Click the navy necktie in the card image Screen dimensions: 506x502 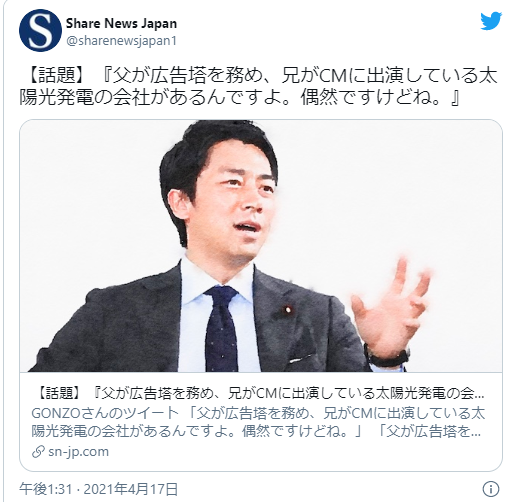[x=221, y=328]
